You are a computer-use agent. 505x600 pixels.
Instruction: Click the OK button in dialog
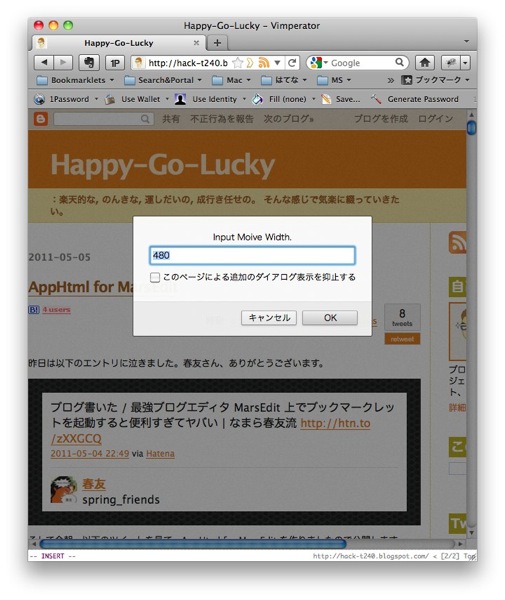pos(330,318)
